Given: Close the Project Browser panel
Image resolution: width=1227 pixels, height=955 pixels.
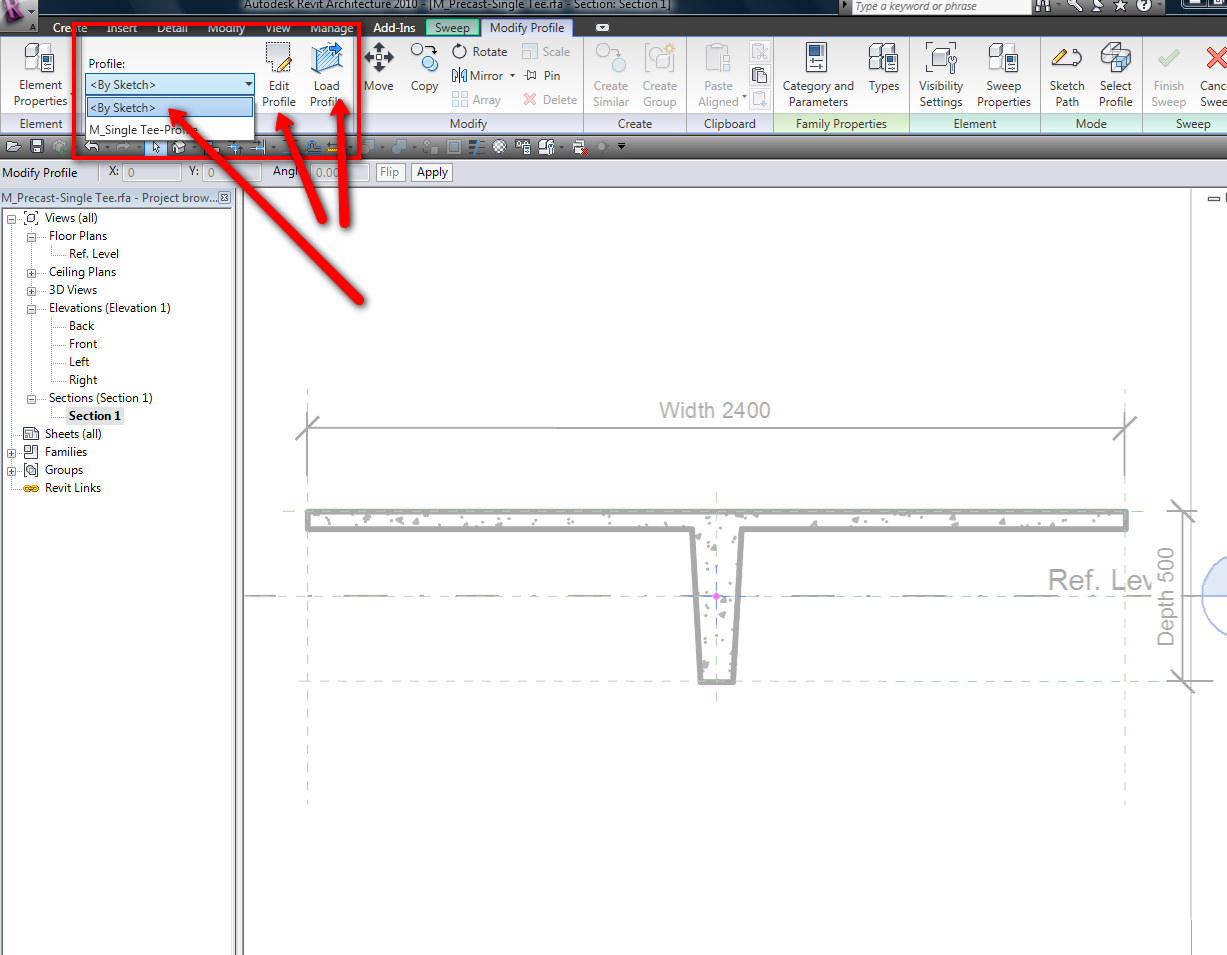Looking at the screenshot, I should (225, 198).
